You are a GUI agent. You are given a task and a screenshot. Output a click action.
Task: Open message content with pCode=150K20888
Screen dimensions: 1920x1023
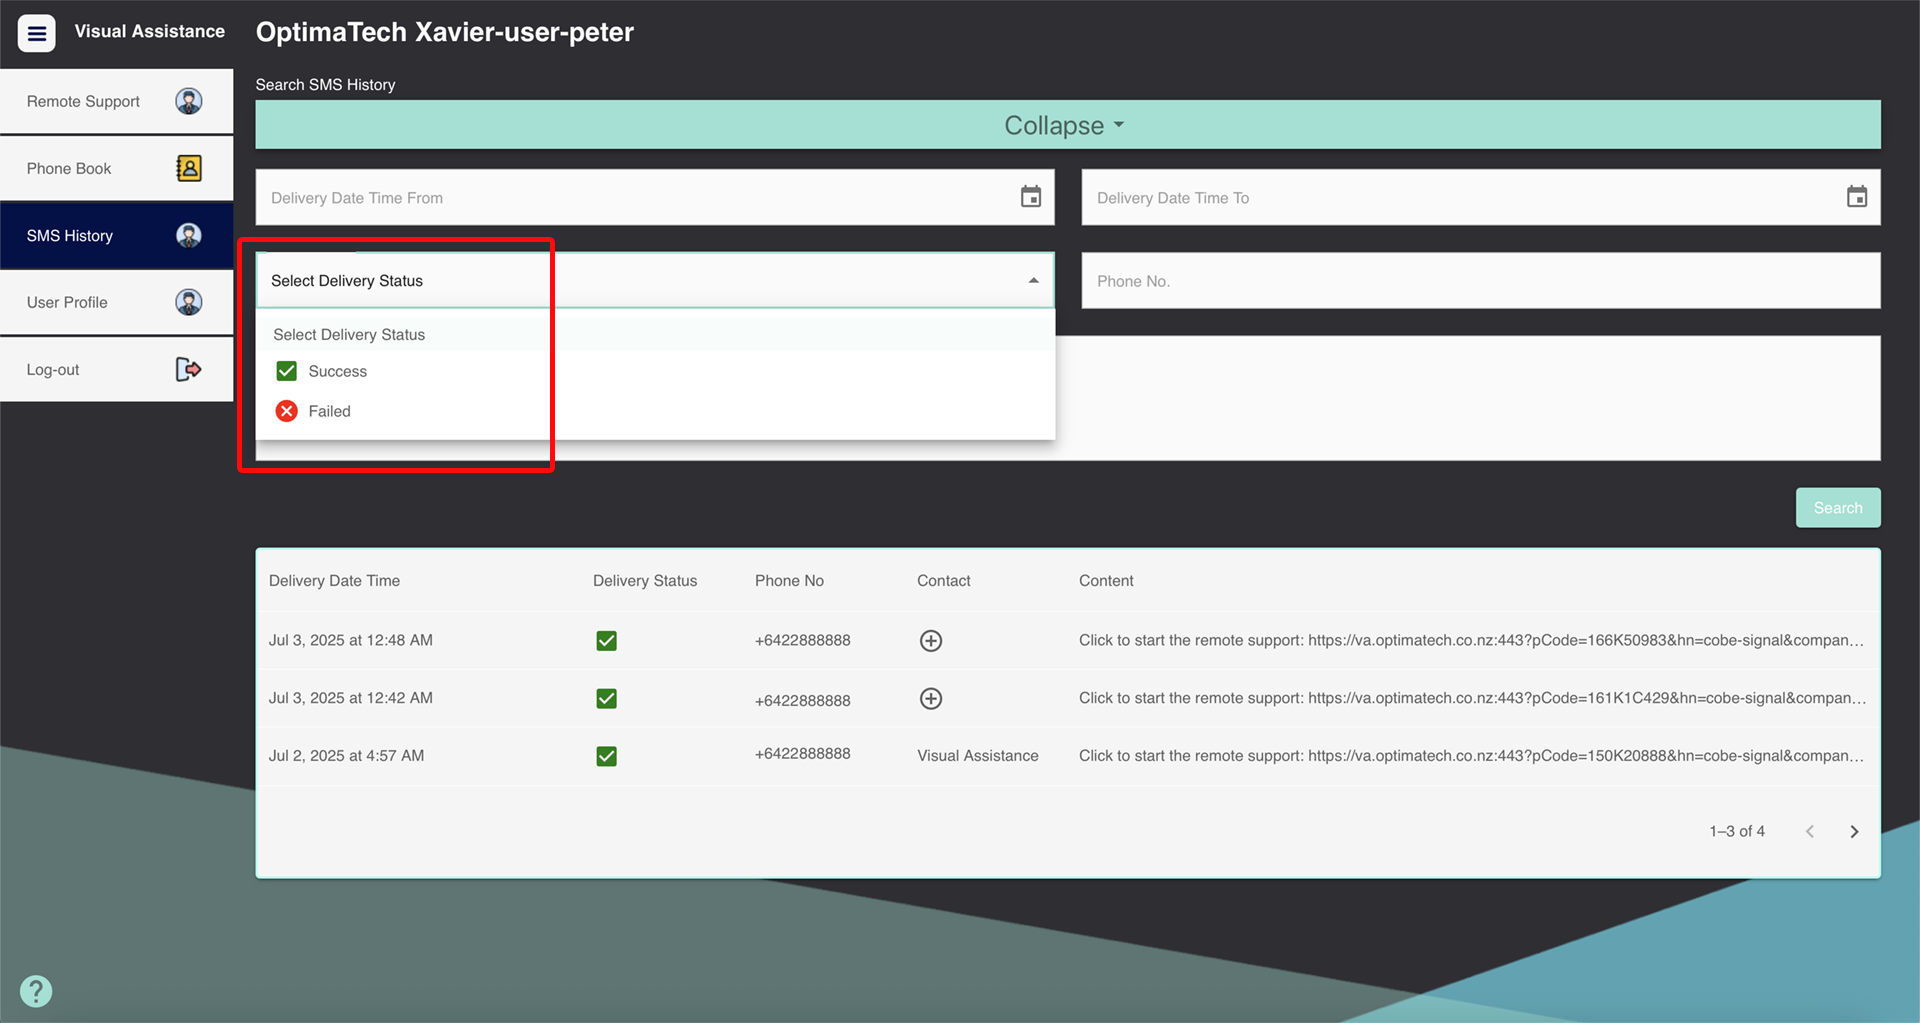point(1471,756)
